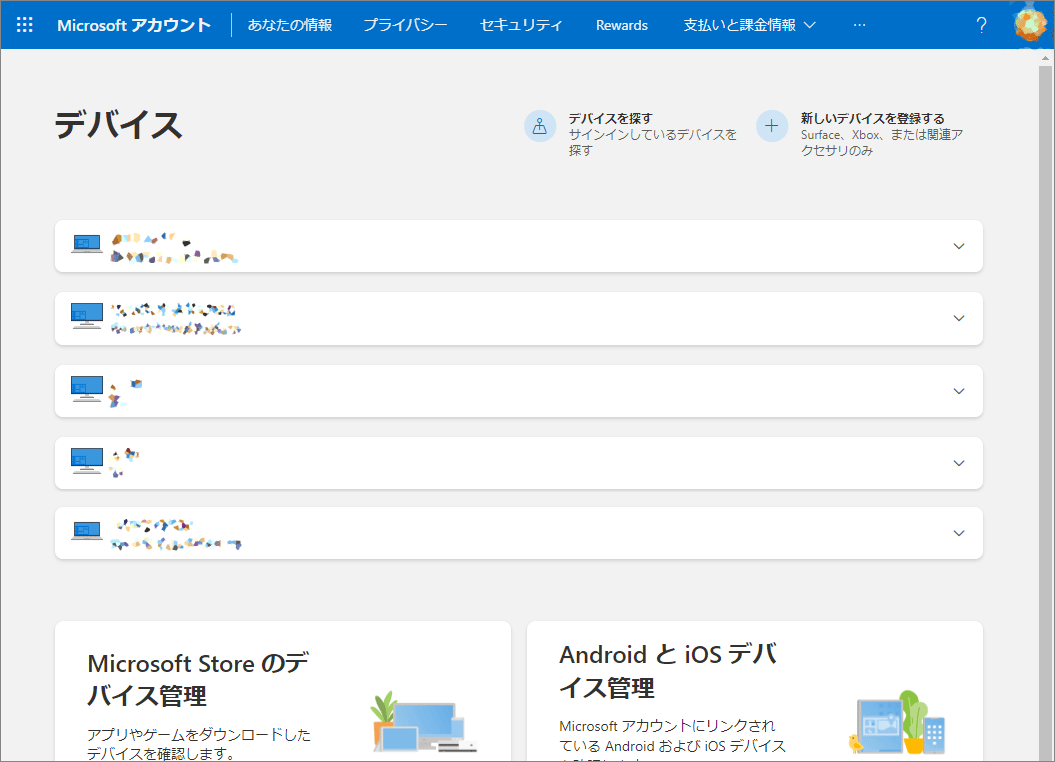Click the Microsoft アカウント home link

tap(134, 25)
